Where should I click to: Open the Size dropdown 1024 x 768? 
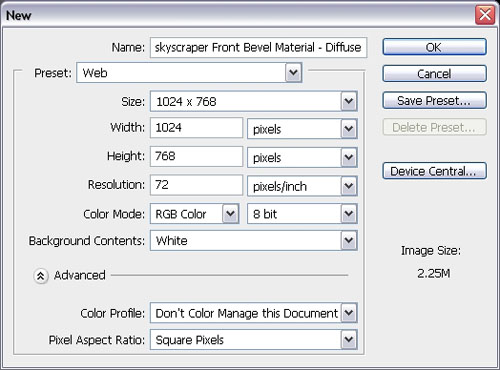(254, 101)
